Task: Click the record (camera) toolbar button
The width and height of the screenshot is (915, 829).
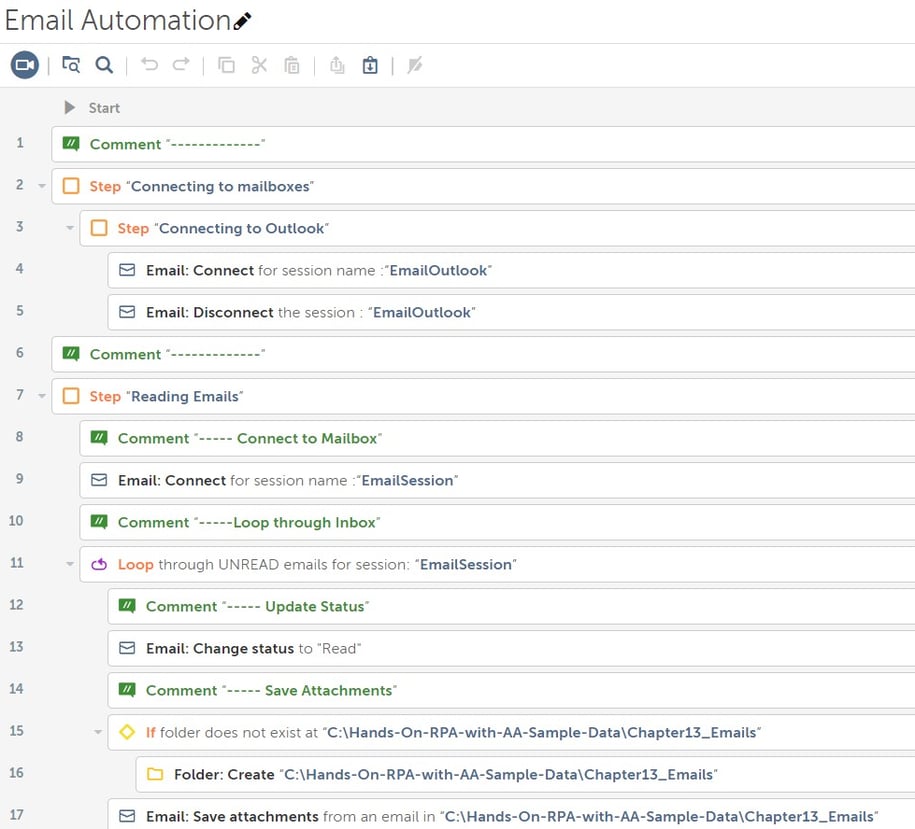Action: coord(25,65)
